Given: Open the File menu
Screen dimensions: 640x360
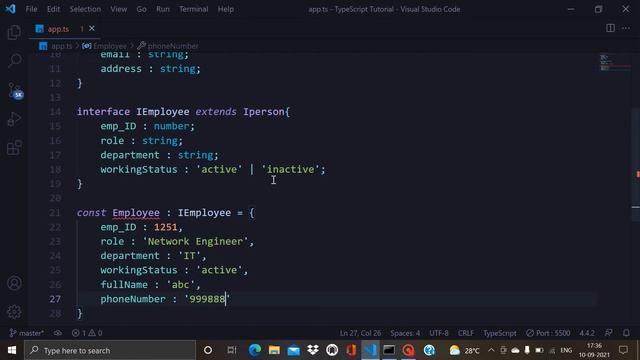Looking at the screenshot, I should click(31, 9).
